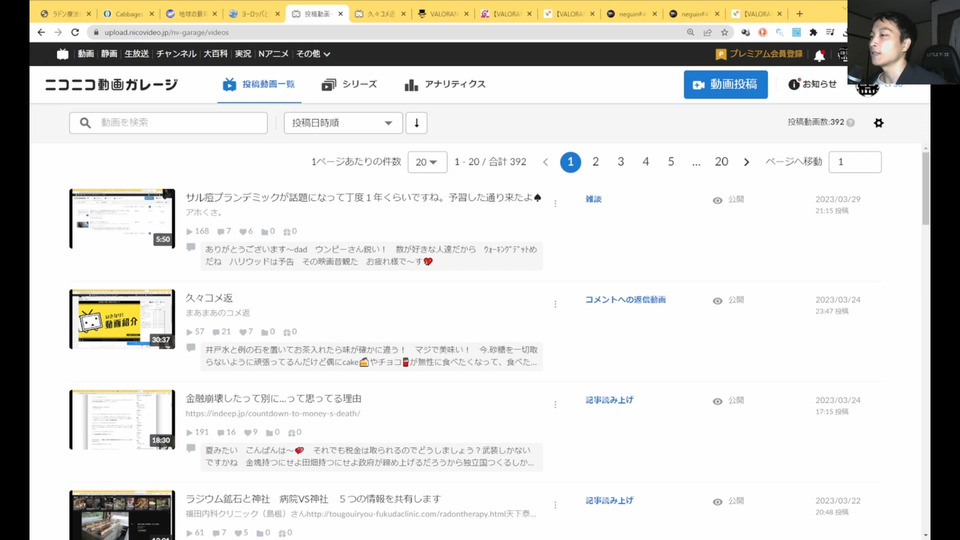Viewport: 960px width, 540px height.
Task: Open the 20 items per page dropdown
Action: (427, 162)
